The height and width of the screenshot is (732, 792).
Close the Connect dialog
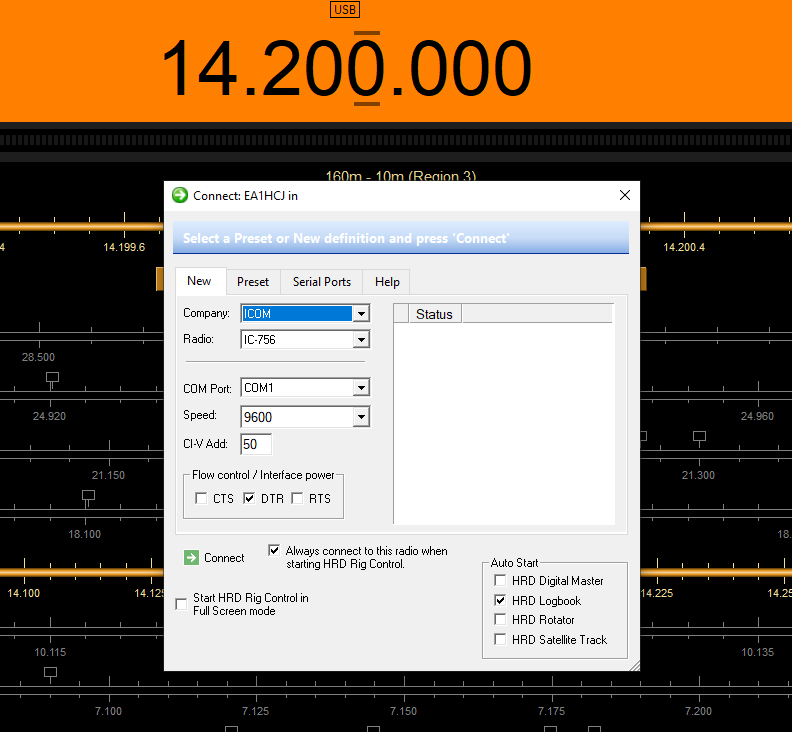click(625, 196)
